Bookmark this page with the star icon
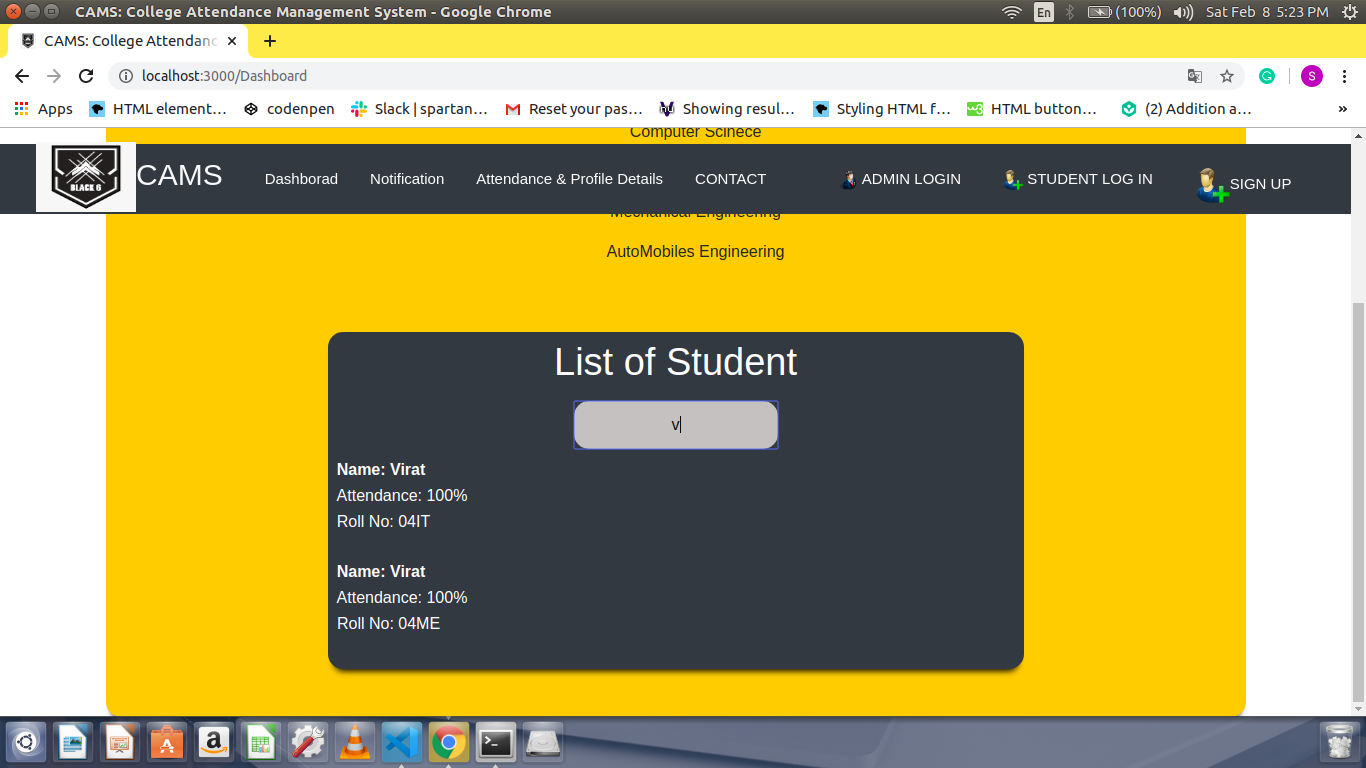Screen dimensions: 1366x768 coord(1227,76)
